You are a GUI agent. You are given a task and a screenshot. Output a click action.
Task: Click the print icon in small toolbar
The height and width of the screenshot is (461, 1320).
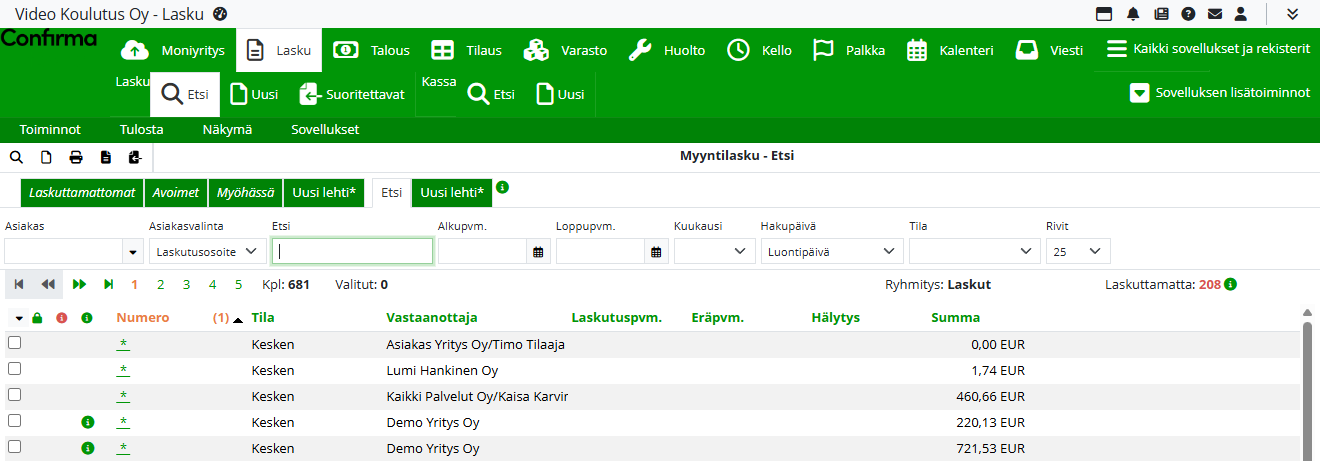click(x=76, y=157)
